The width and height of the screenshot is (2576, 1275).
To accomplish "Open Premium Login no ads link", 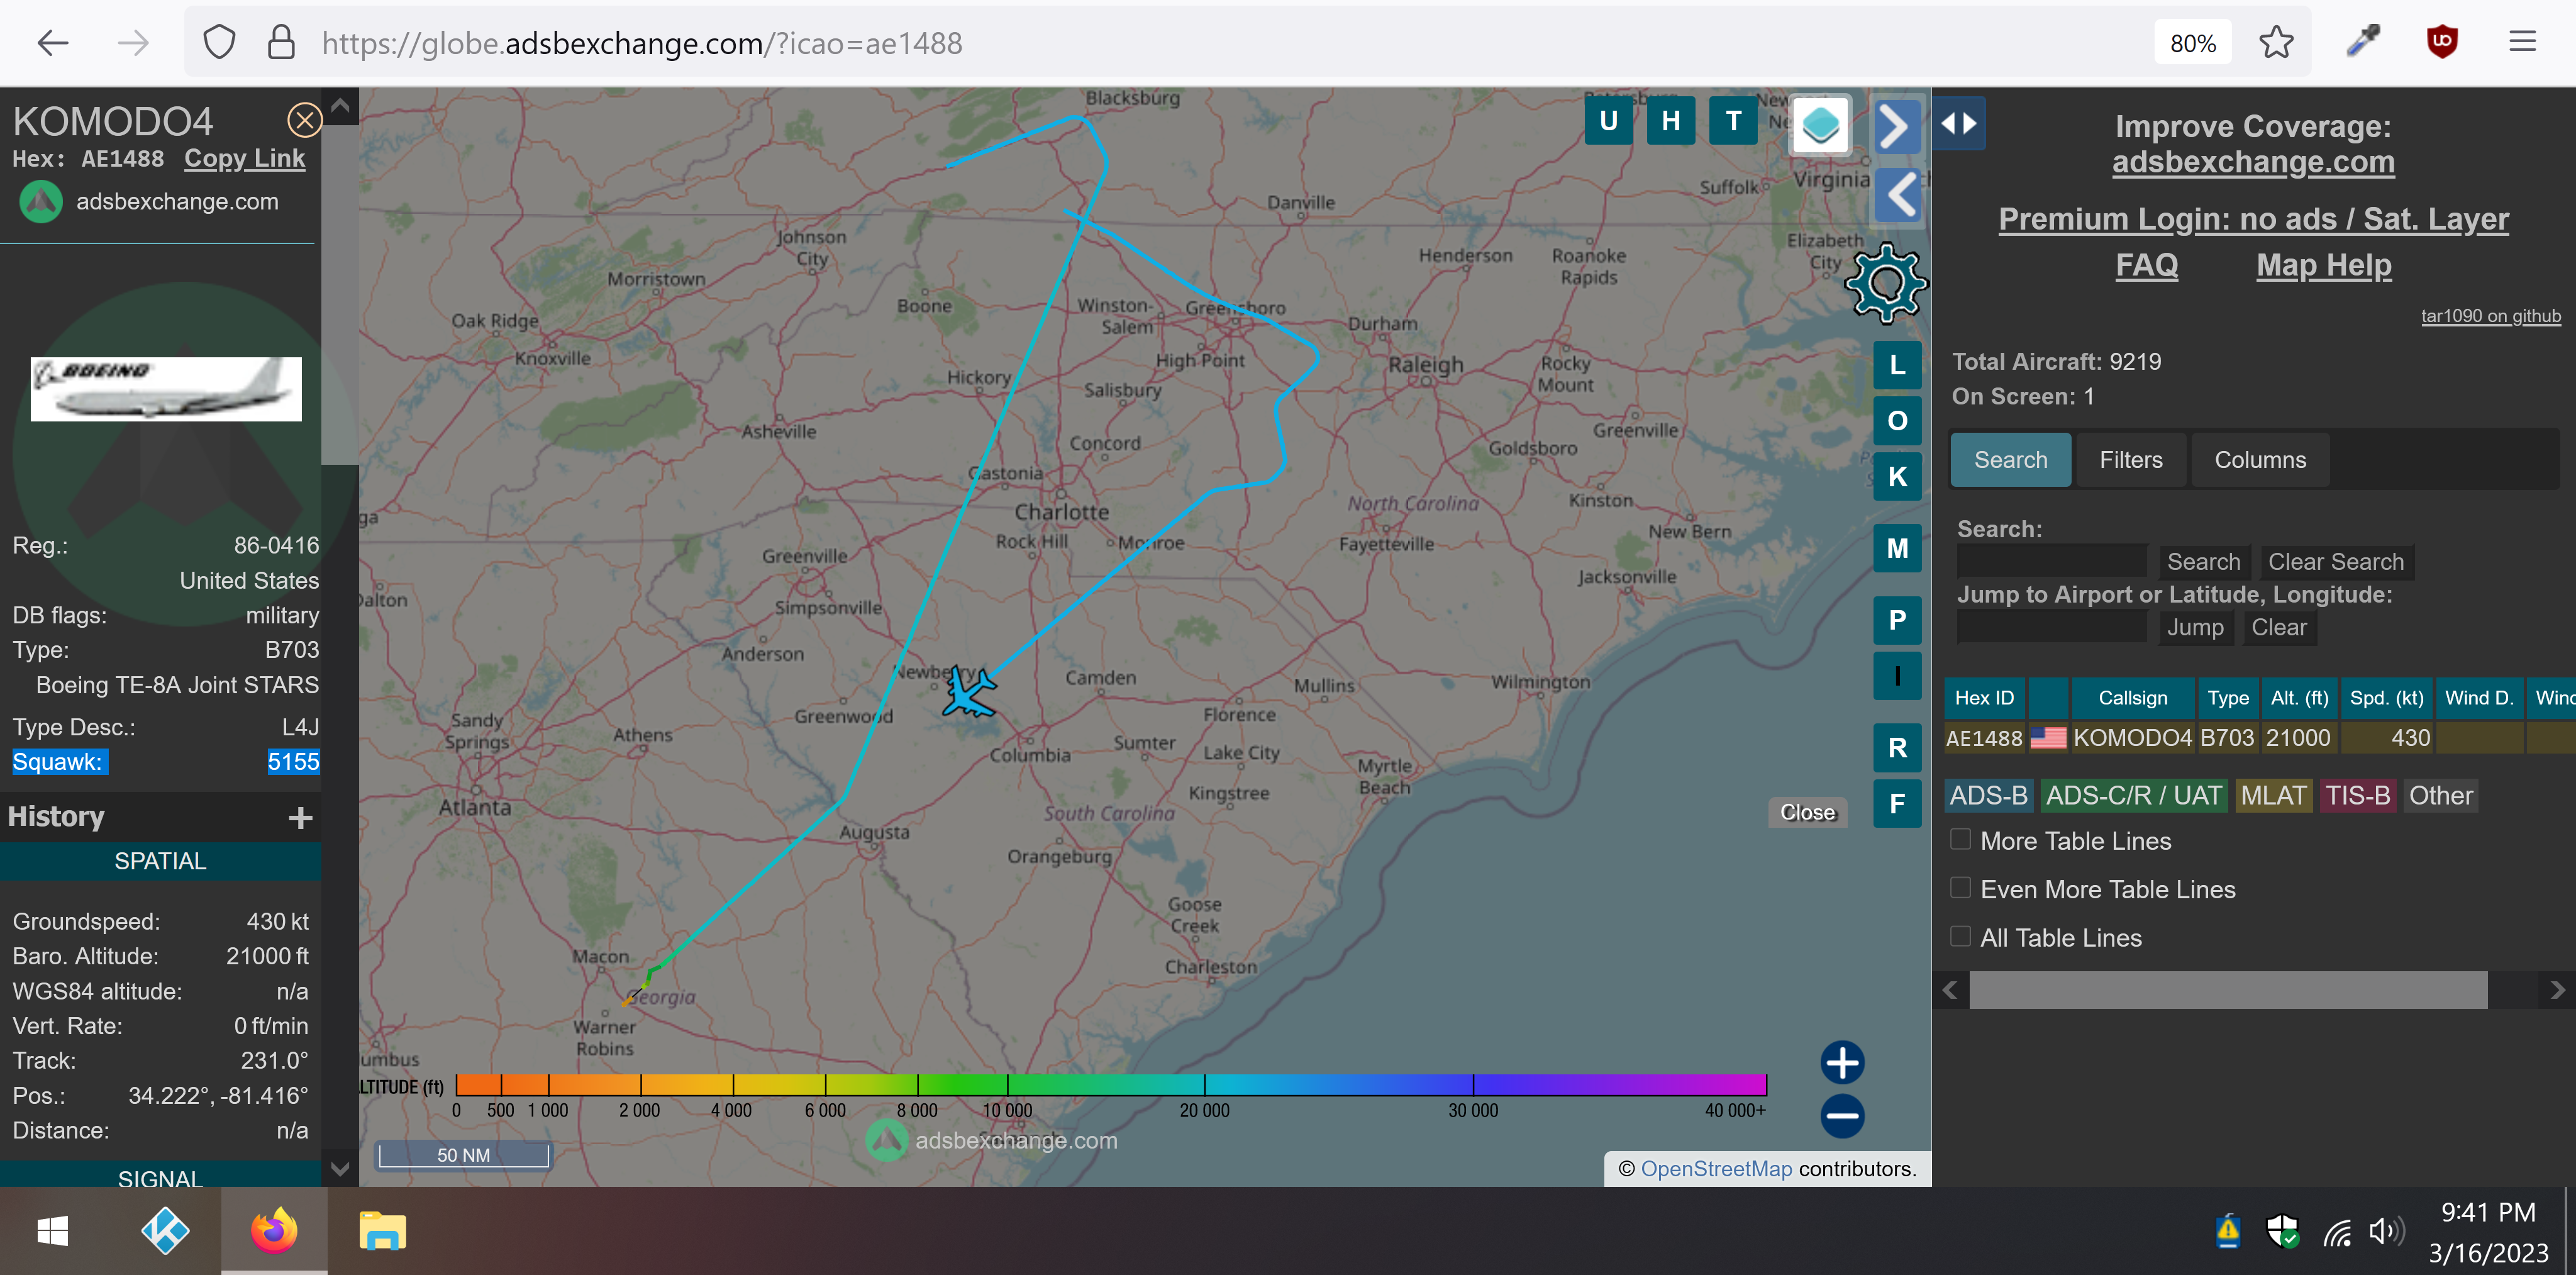I will click(x=2253, y=219).
